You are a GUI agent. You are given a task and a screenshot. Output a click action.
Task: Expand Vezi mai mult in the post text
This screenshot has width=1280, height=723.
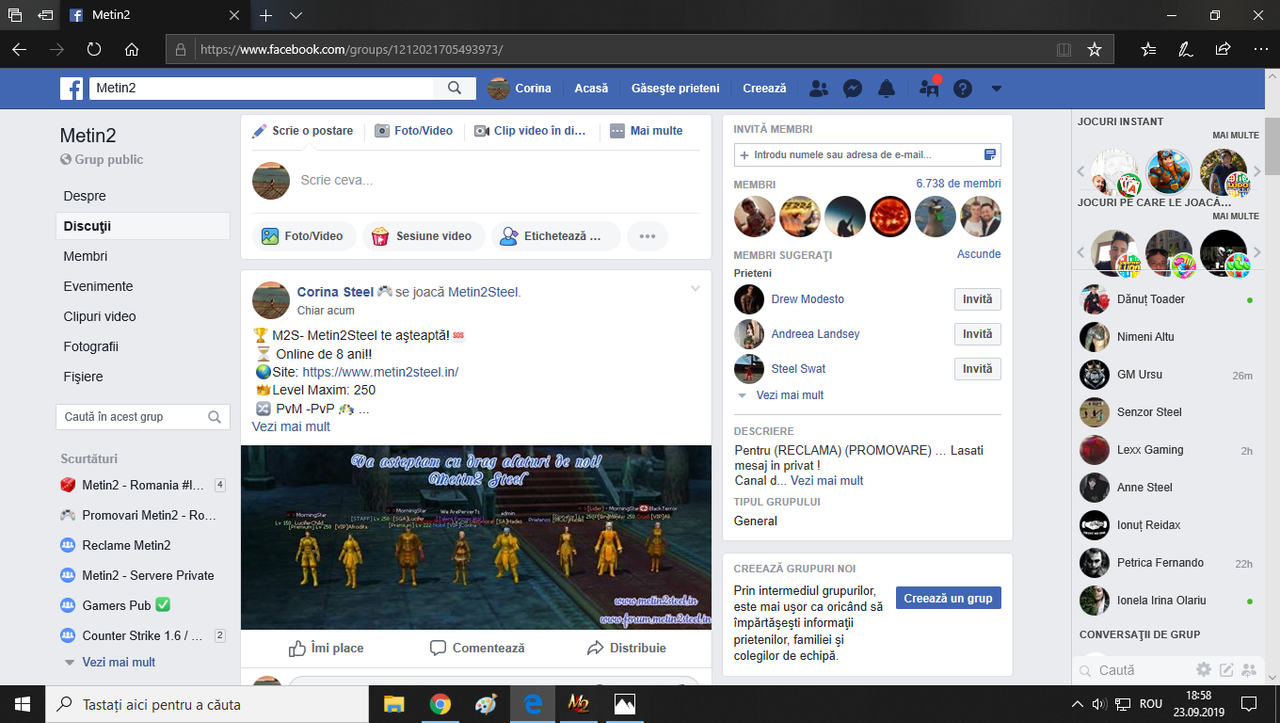pos(291,426)
